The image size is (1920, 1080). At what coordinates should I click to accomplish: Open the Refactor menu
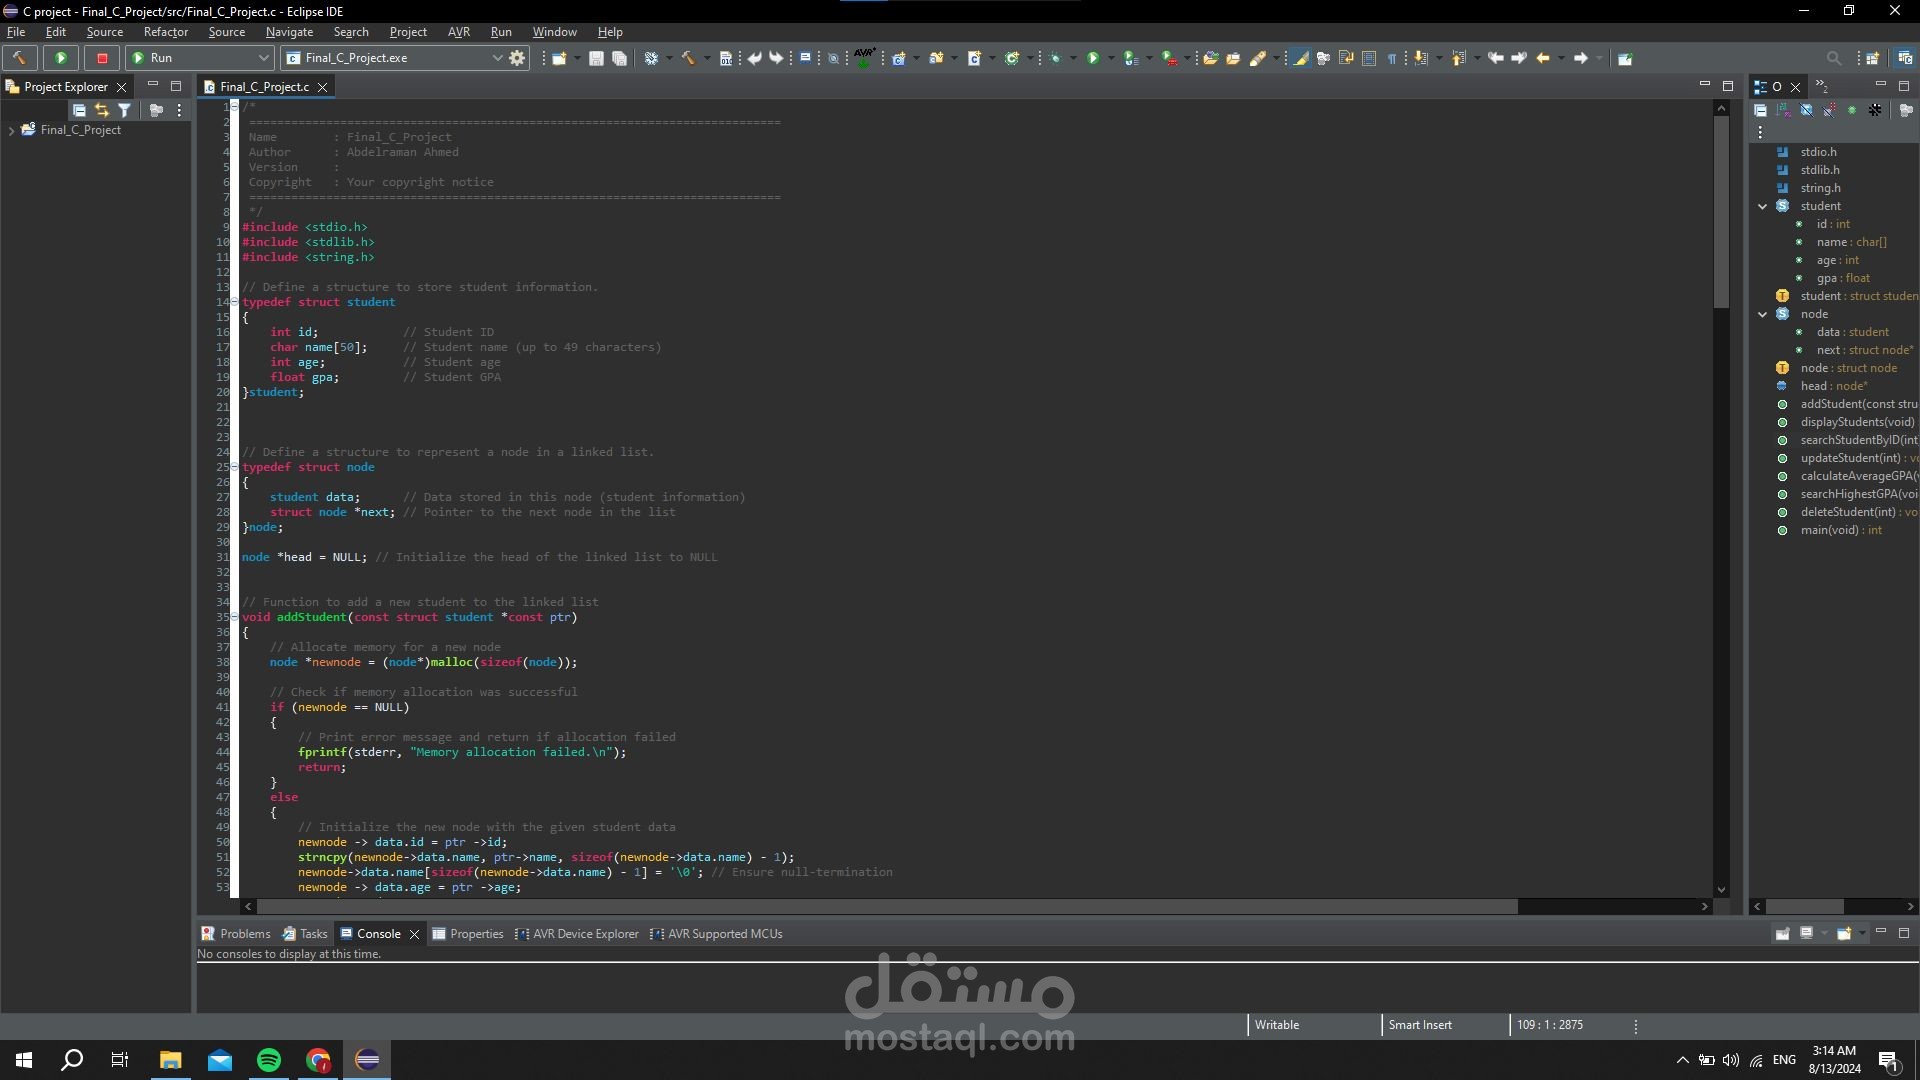click(x=165, y=32)
